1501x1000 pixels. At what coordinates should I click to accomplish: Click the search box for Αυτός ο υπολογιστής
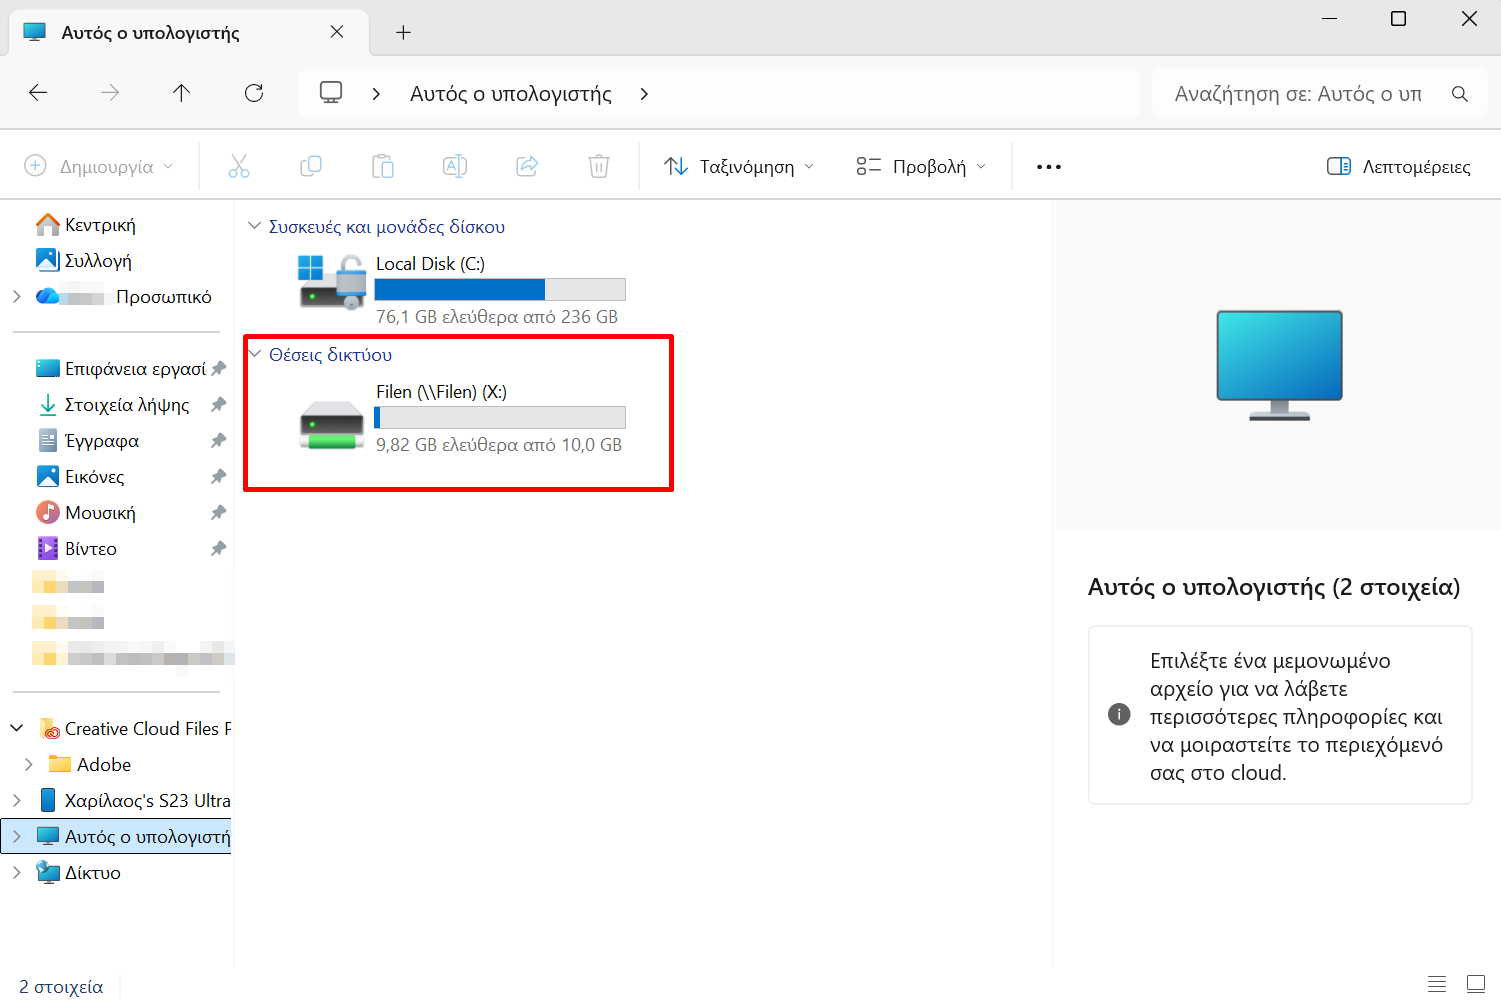1298,94
